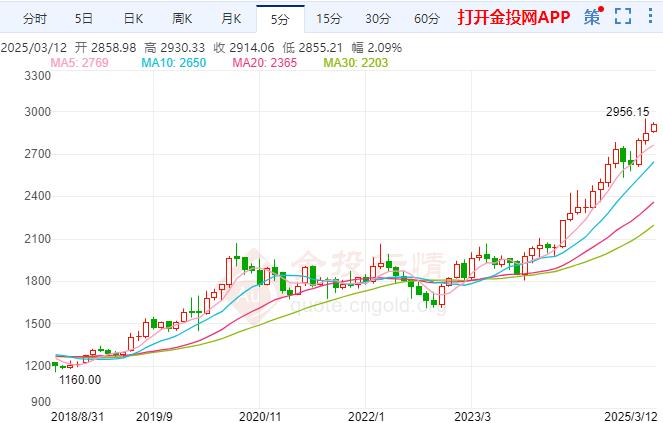This screenshot has width=663, height=423.
Task: Click the 1200 price axis label
Action: tap(38, 365)
